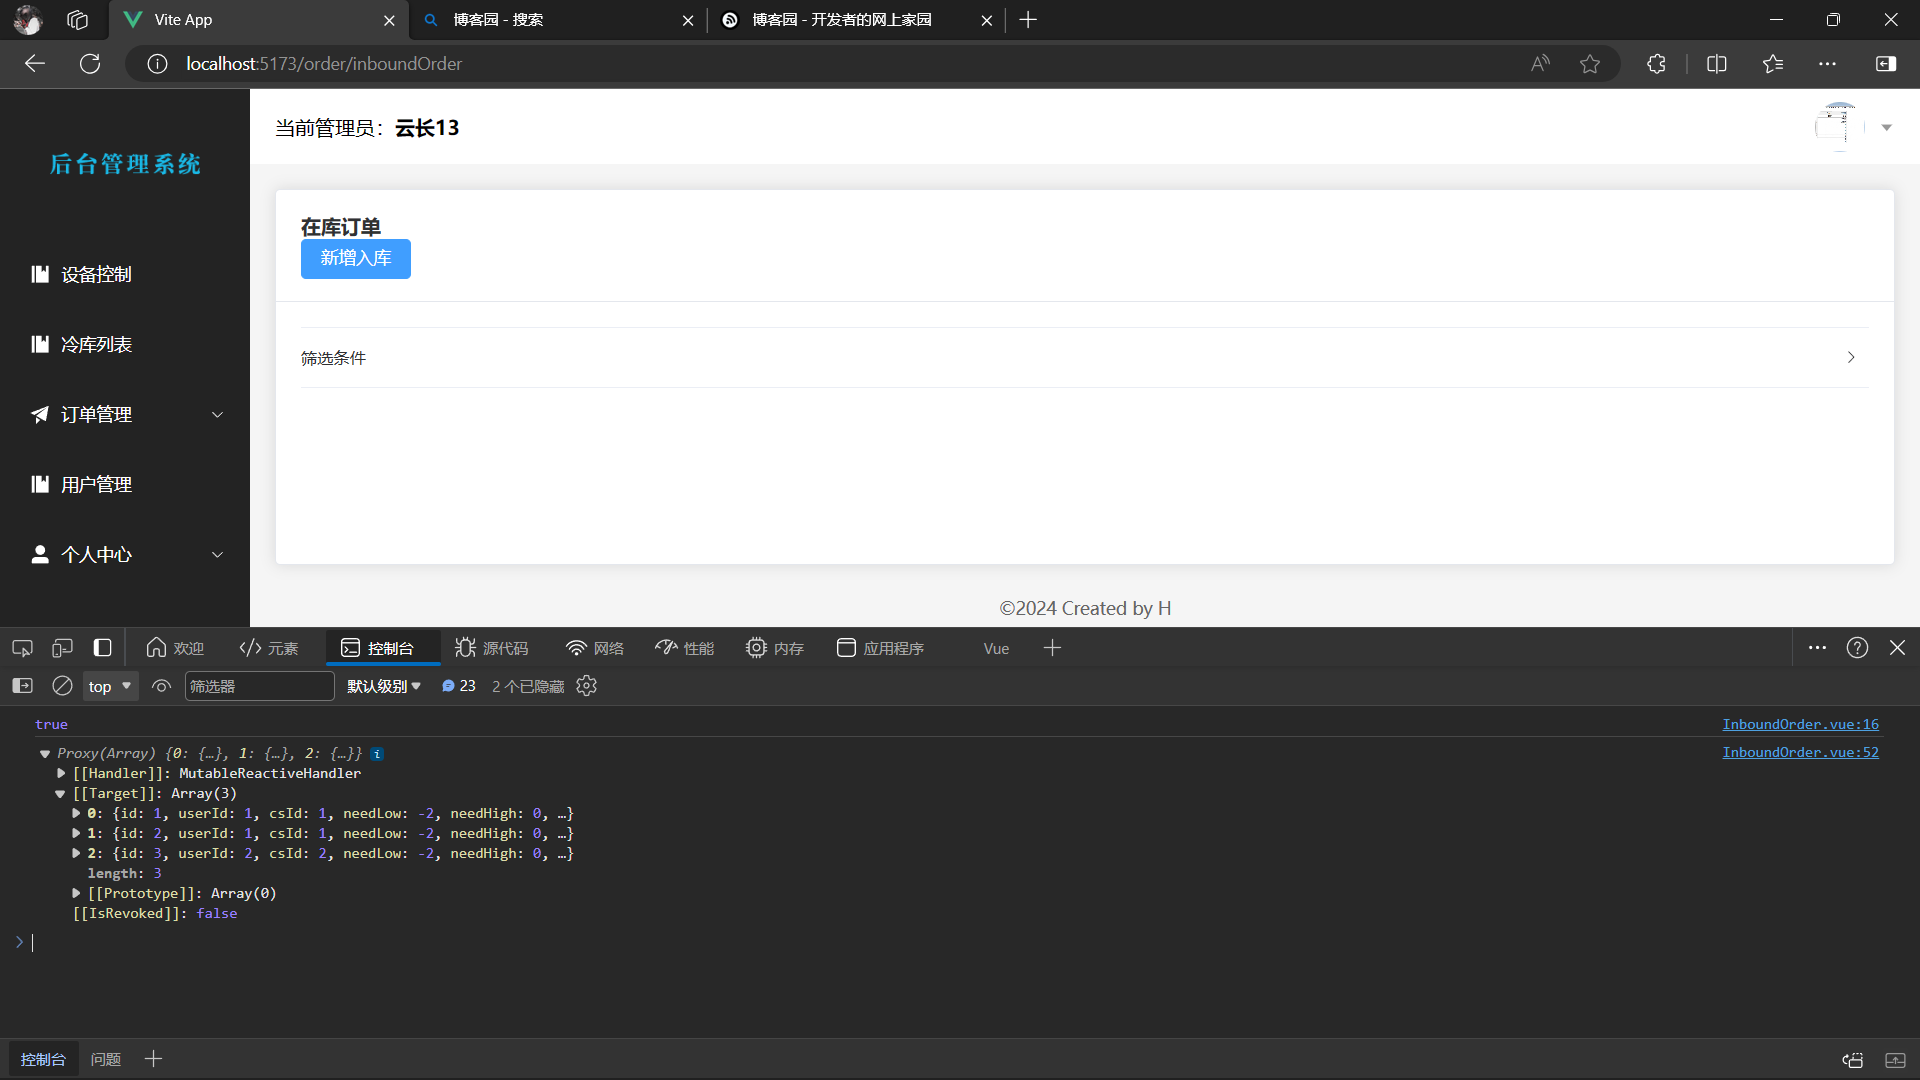Viewport: 1920px width, 1080px height.
Task: Open the 默认级别 log level dropdown
Action: 384,686
